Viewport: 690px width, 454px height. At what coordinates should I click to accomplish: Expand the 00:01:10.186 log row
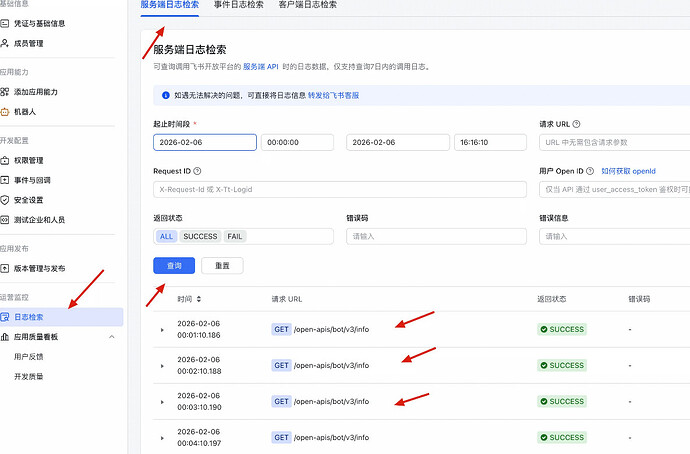(x=161, y=329)
